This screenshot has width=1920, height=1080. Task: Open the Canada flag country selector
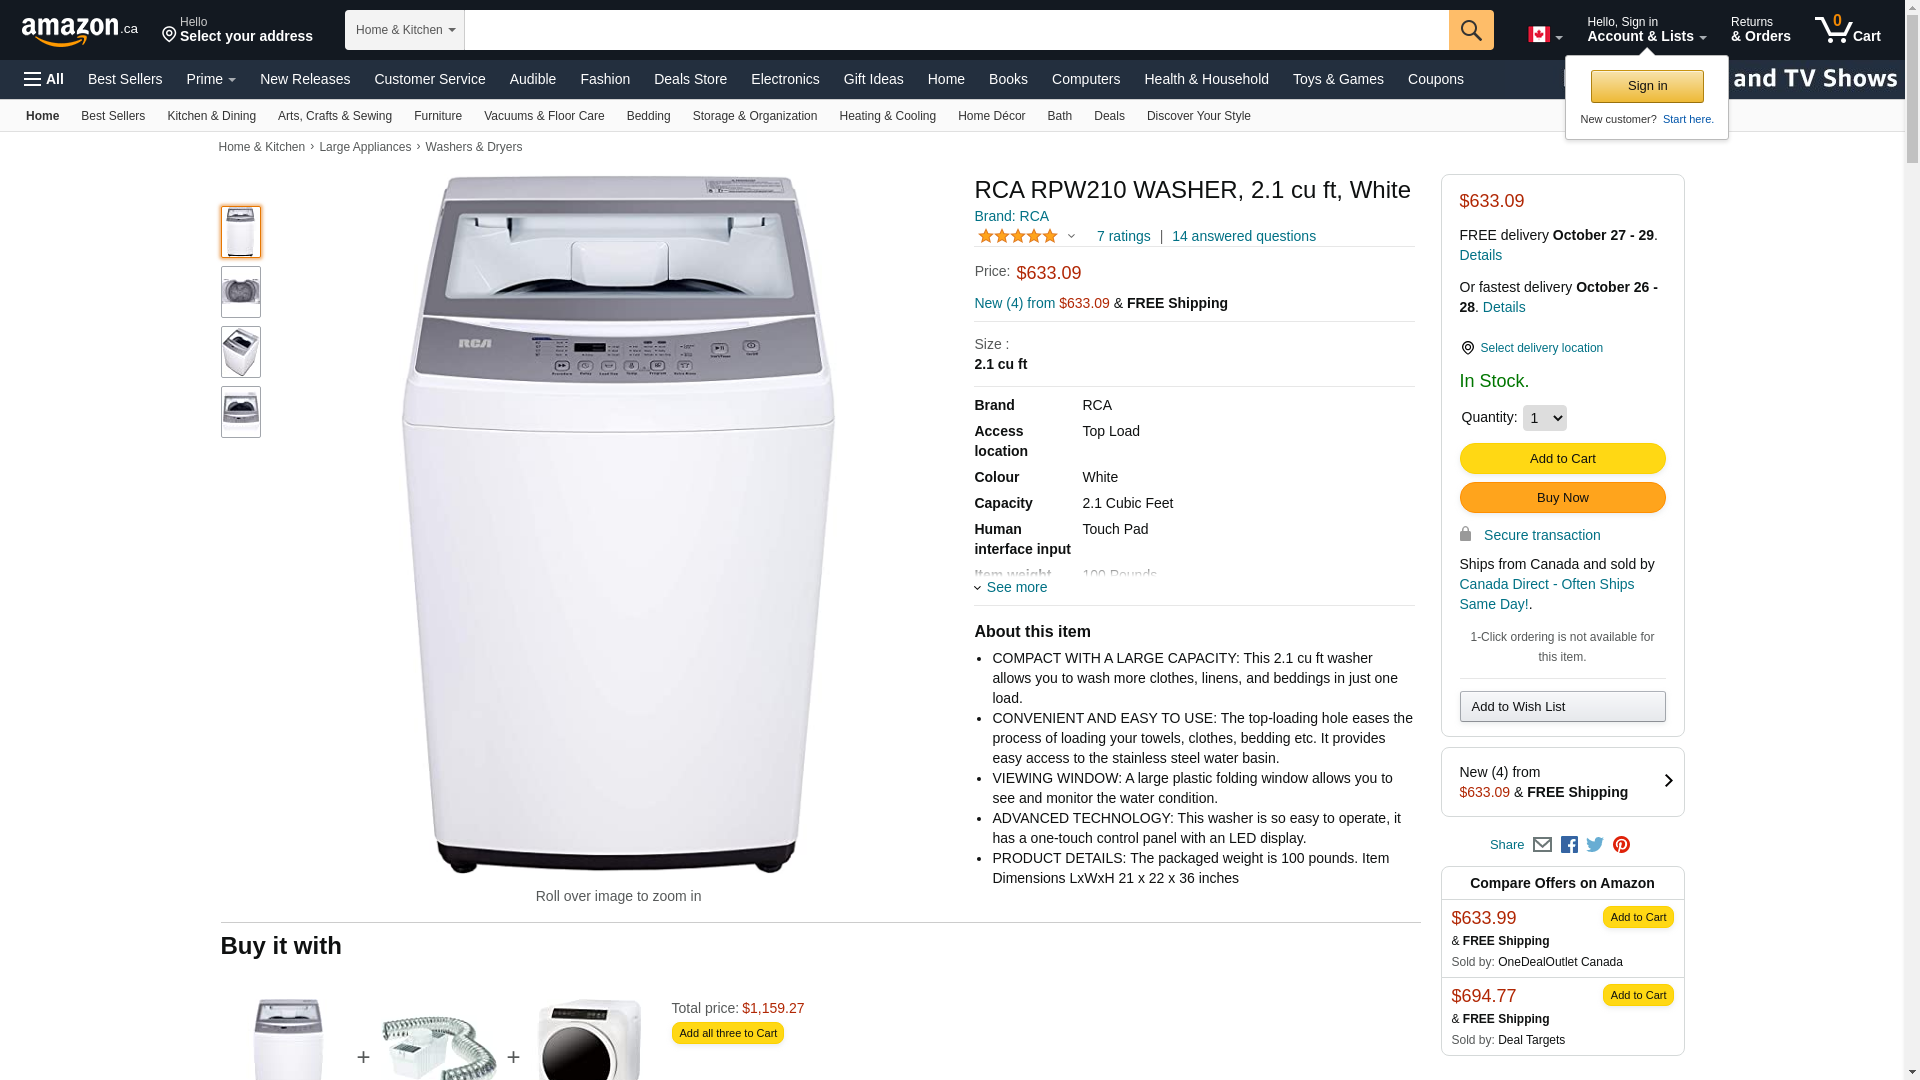click(1545, 35)
